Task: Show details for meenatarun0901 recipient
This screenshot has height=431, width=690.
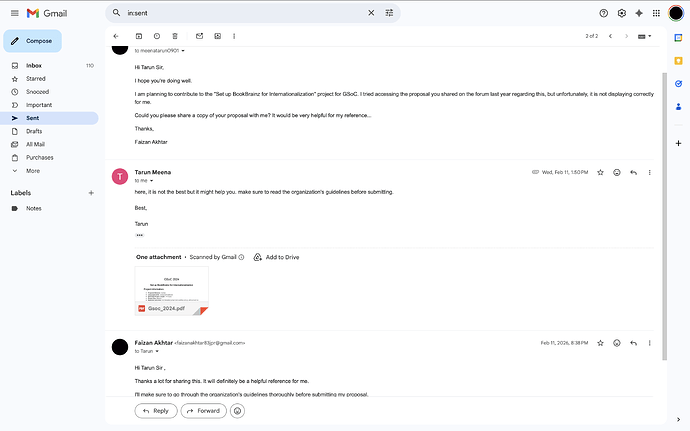Action: click(x=183, y=51)
